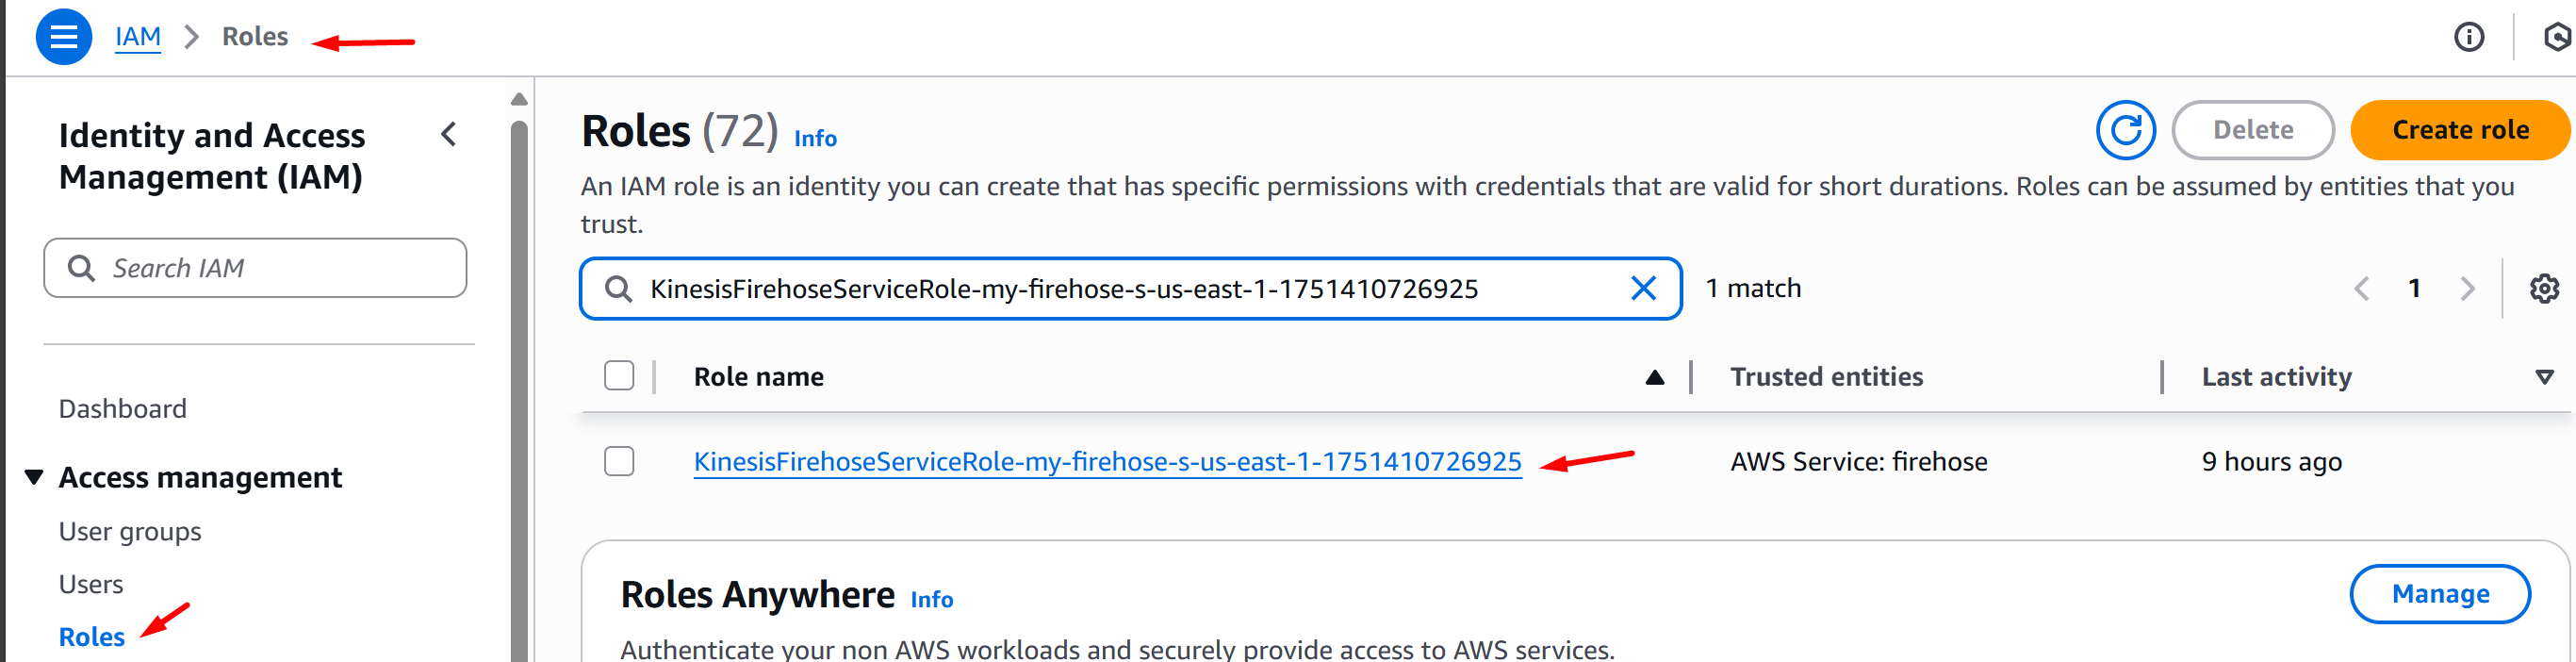Sort roles by Role name arrow
Image resolution: width=2576 pixels, height=662 pixels.
coord(1655,377)
